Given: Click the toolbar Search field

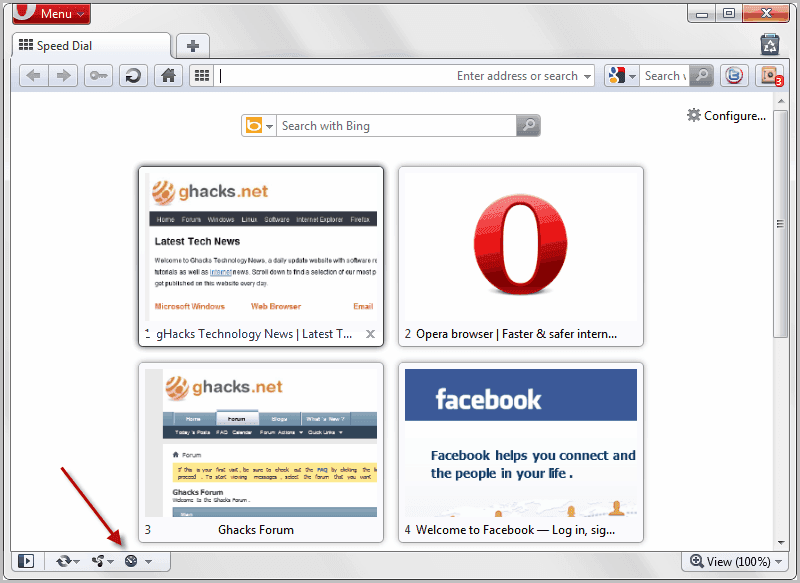Looking at the screenshot, I should point(664,76).
